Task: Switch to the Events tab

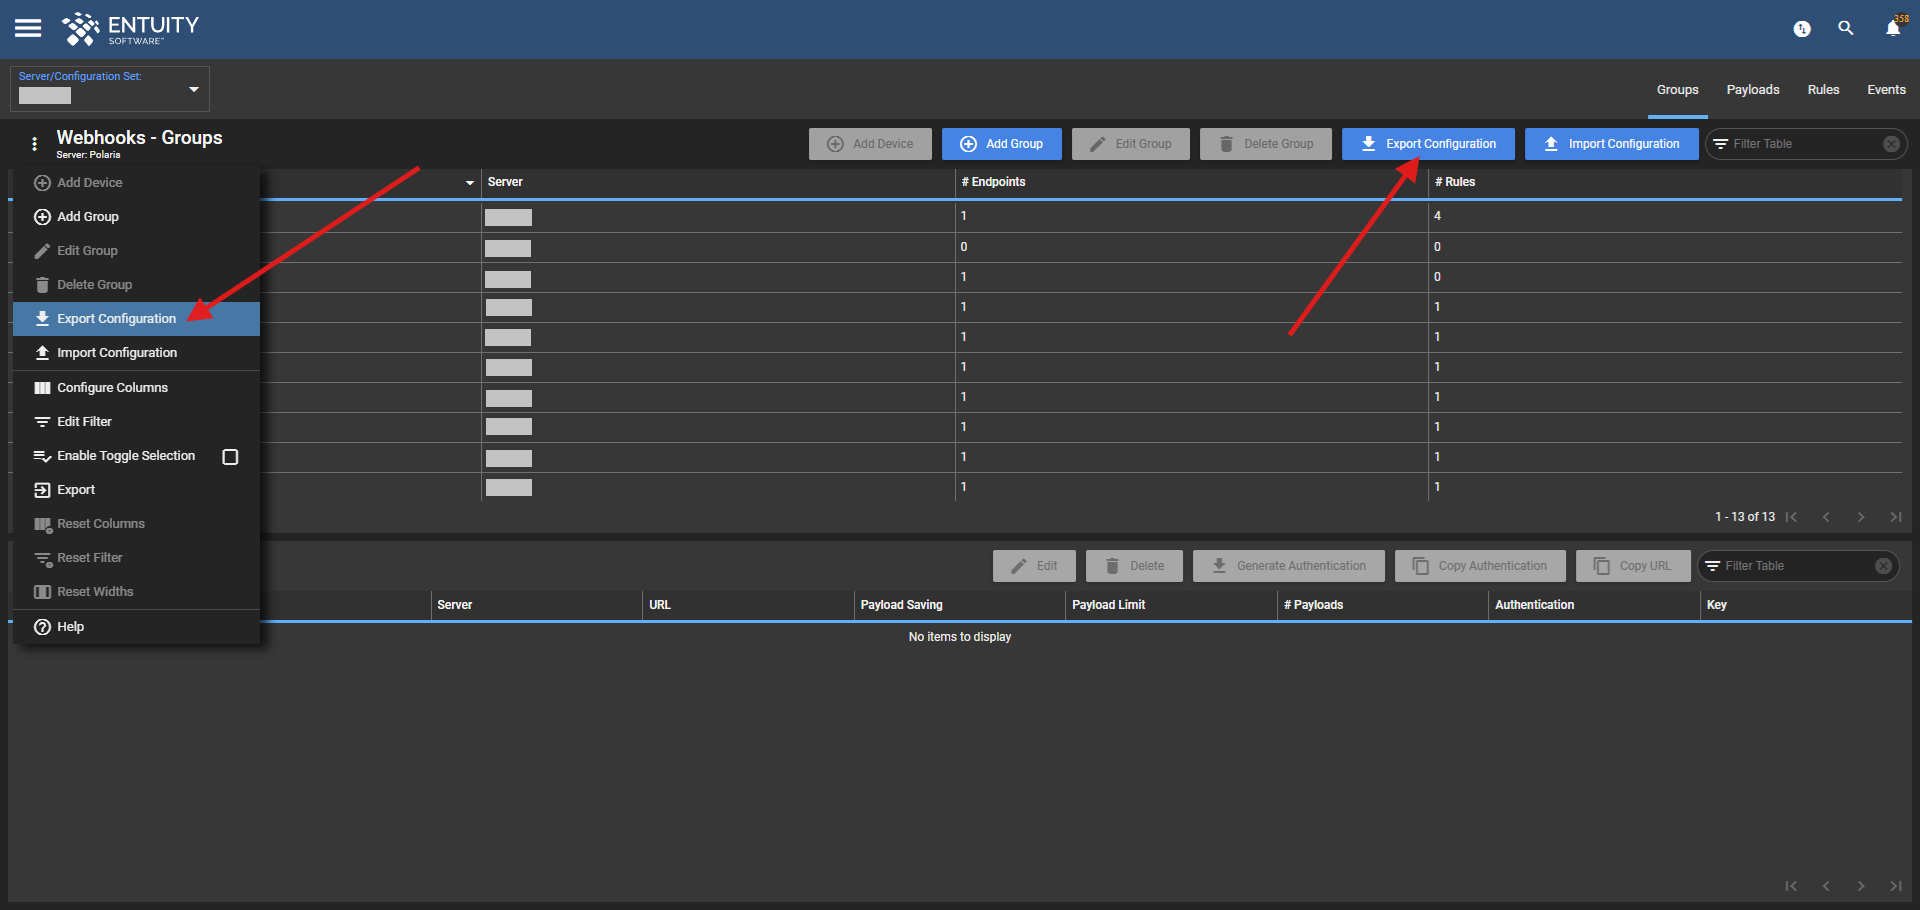Action: coord(1886,90)
